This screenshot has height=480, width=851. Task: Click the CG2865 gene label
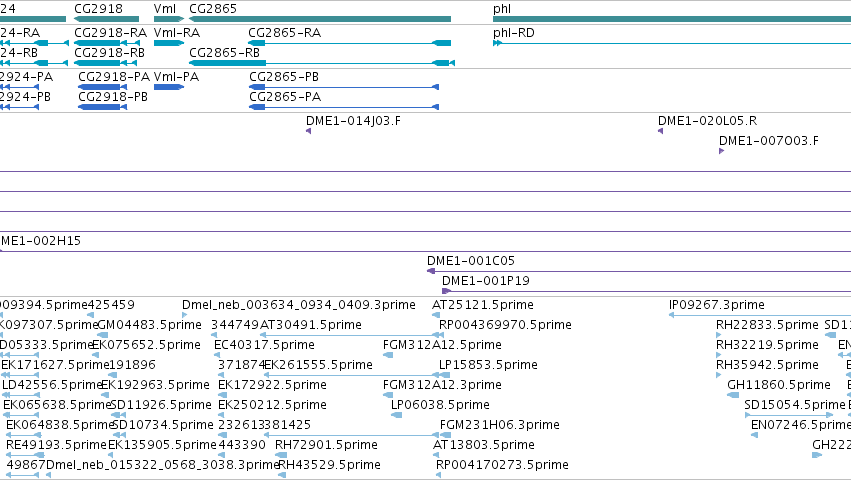pos(213,9)
